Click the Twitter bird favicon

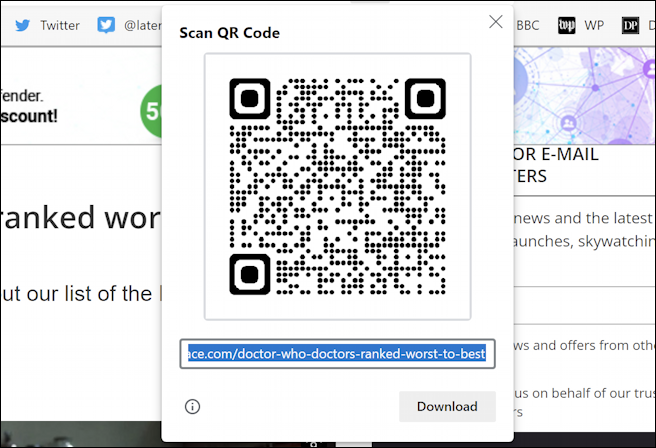point(23,26)
